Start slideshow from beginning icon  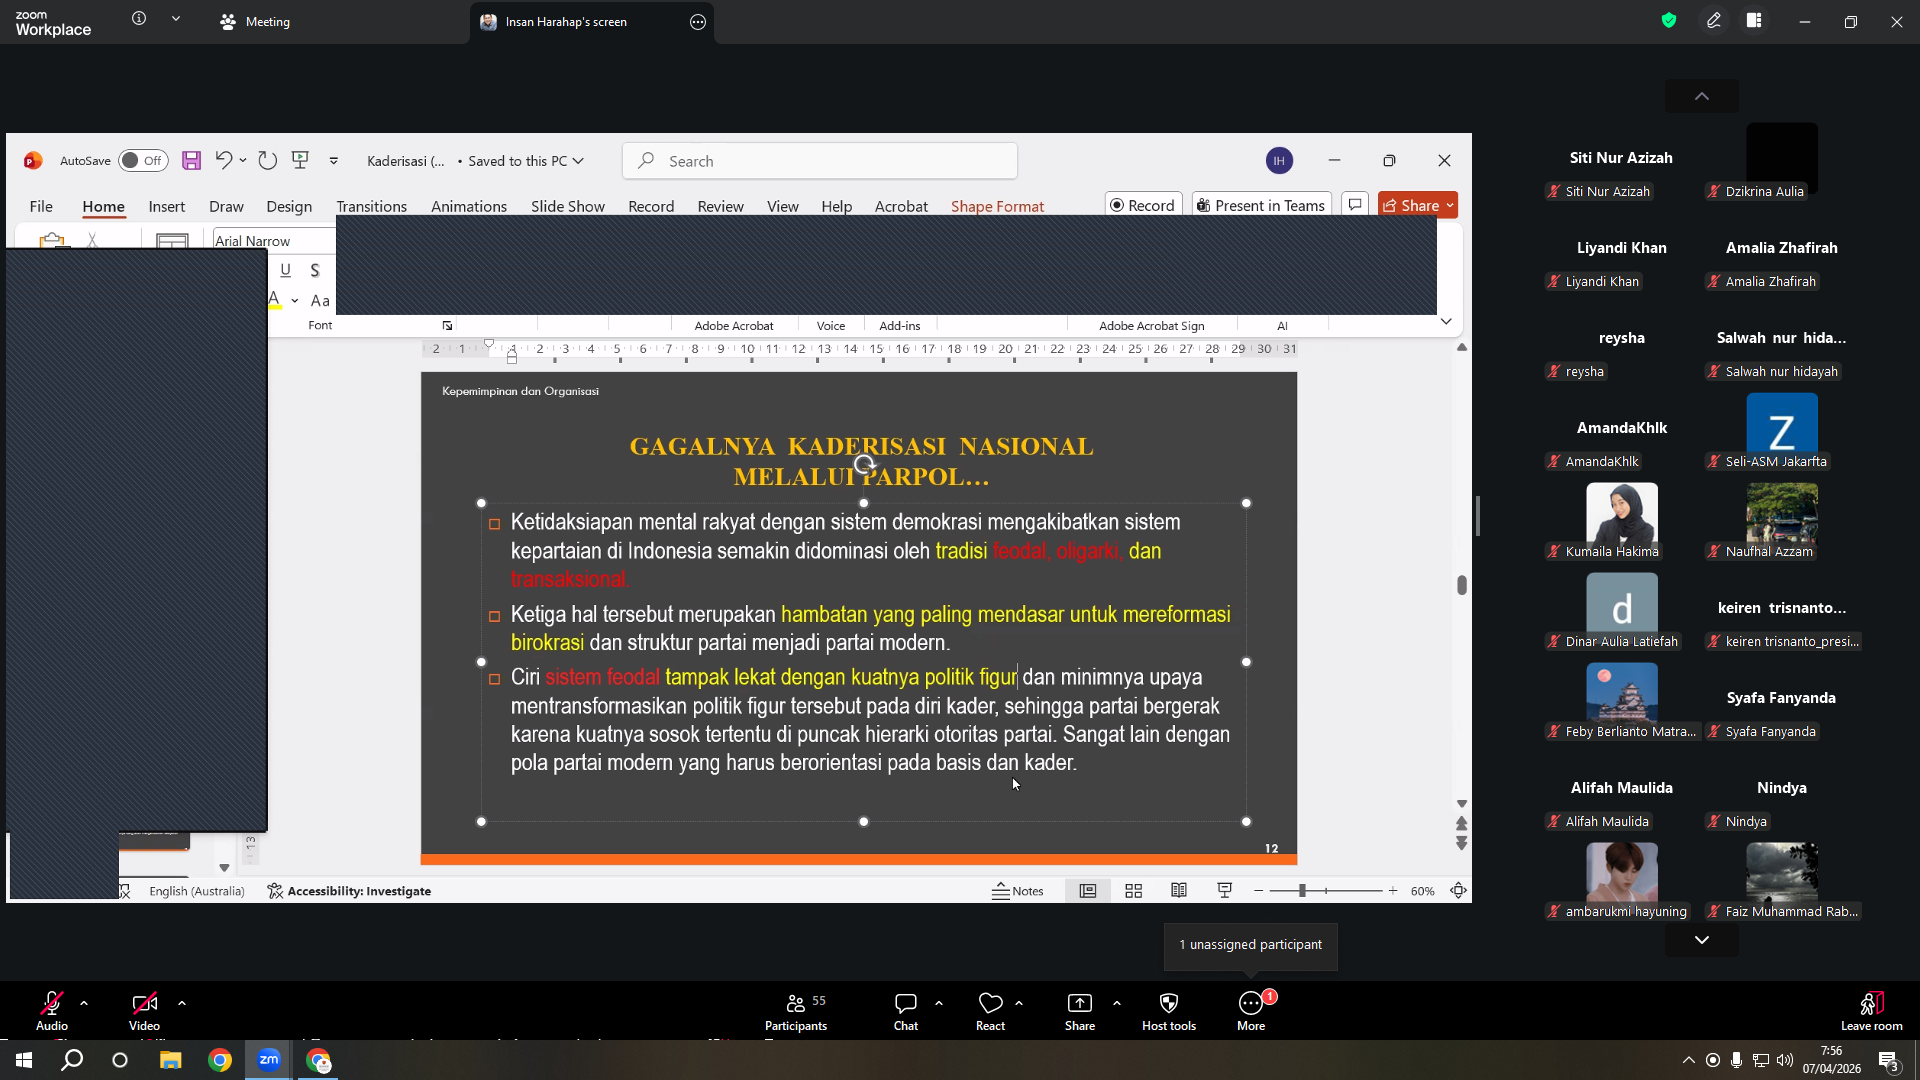point(300,160)
